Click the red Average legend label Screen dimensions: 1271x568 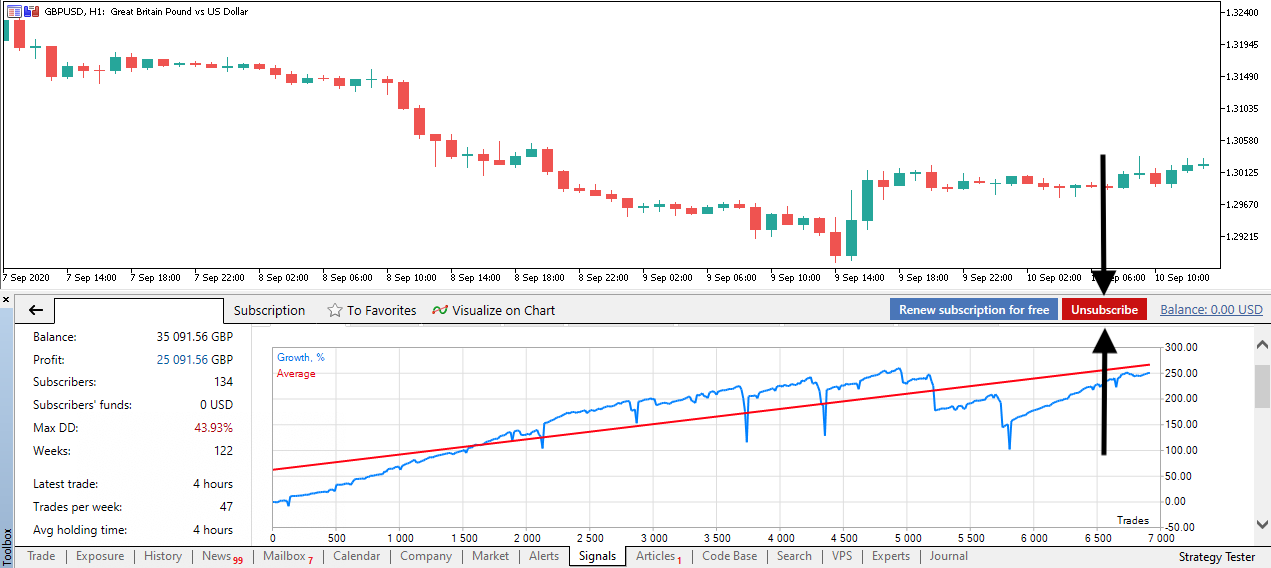(296, 374)
